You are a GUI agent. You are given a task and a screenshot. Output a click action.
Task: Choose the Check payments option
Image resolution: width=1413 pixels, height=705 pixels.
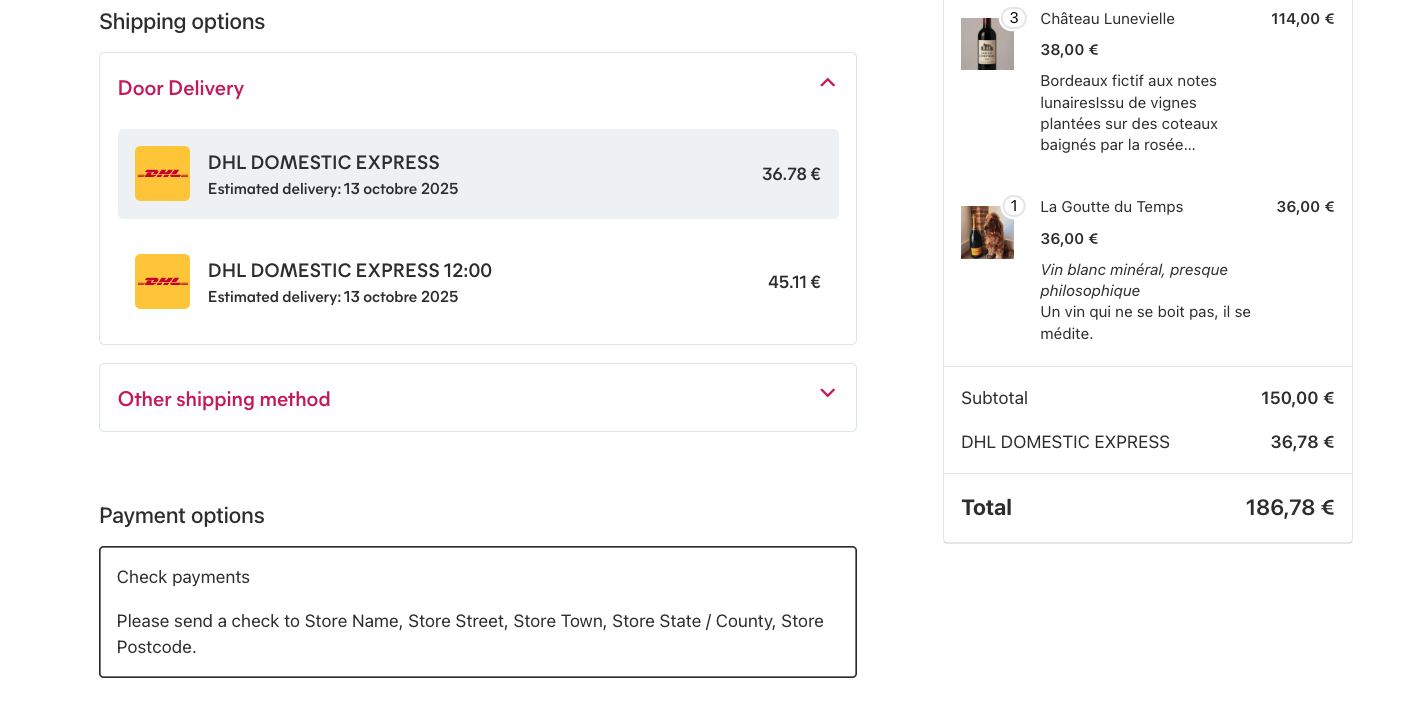click(x=183, y=577)
